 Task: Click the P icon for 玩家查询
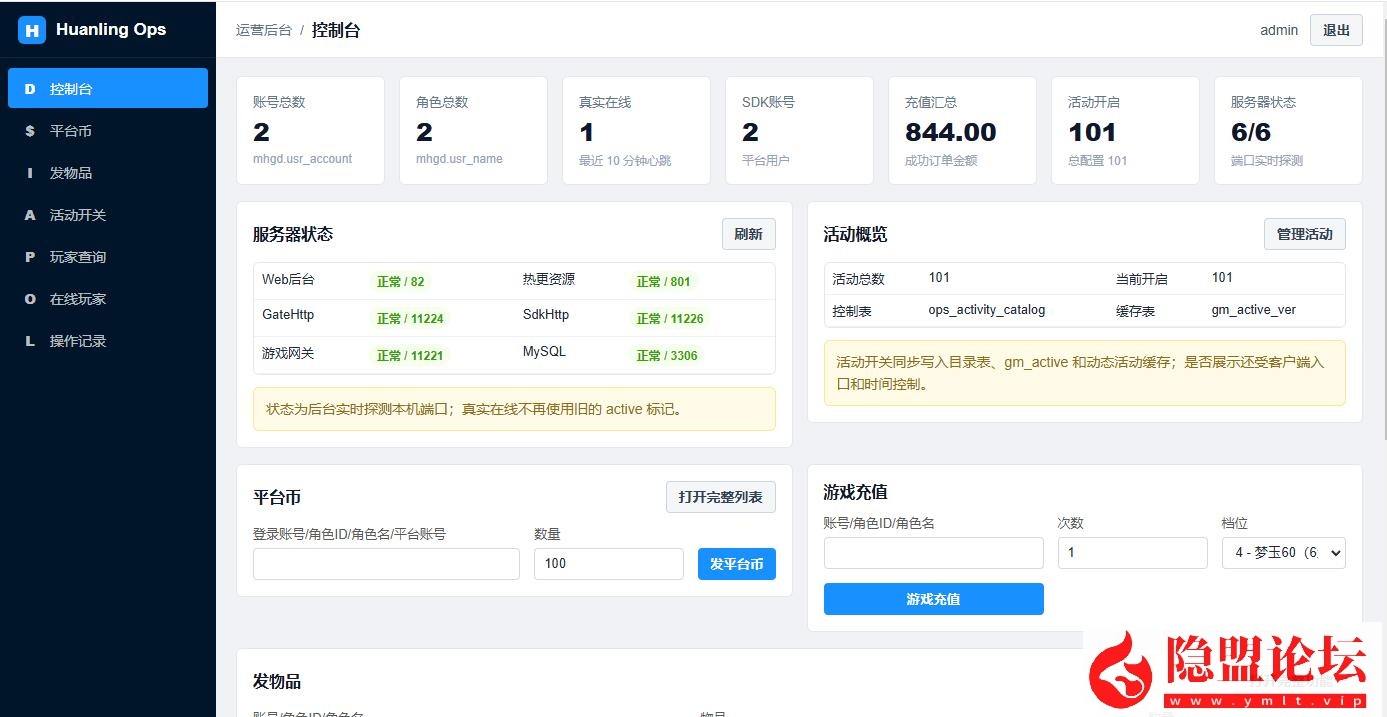coord(29,257)
